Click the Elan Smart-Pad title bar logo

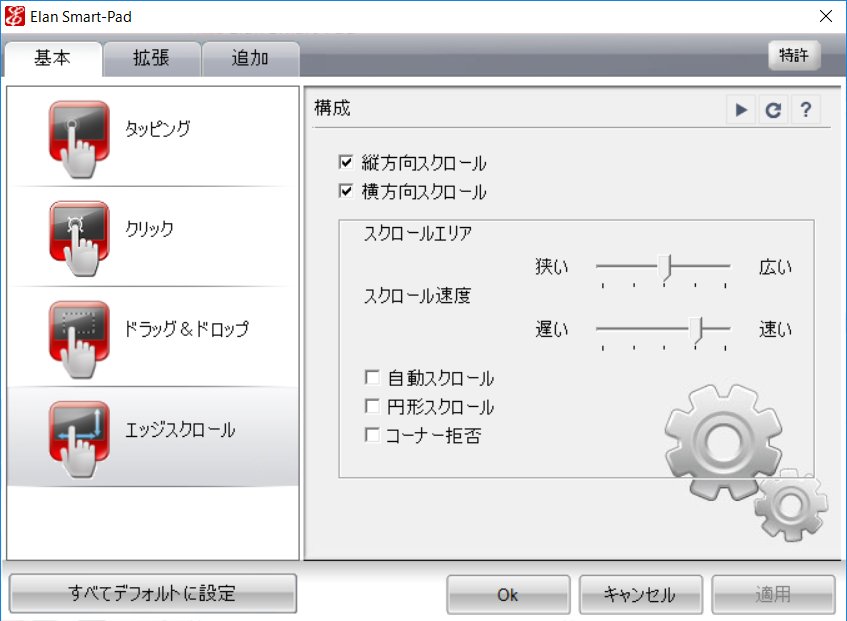pyautogui.click(x=15, y=17)
